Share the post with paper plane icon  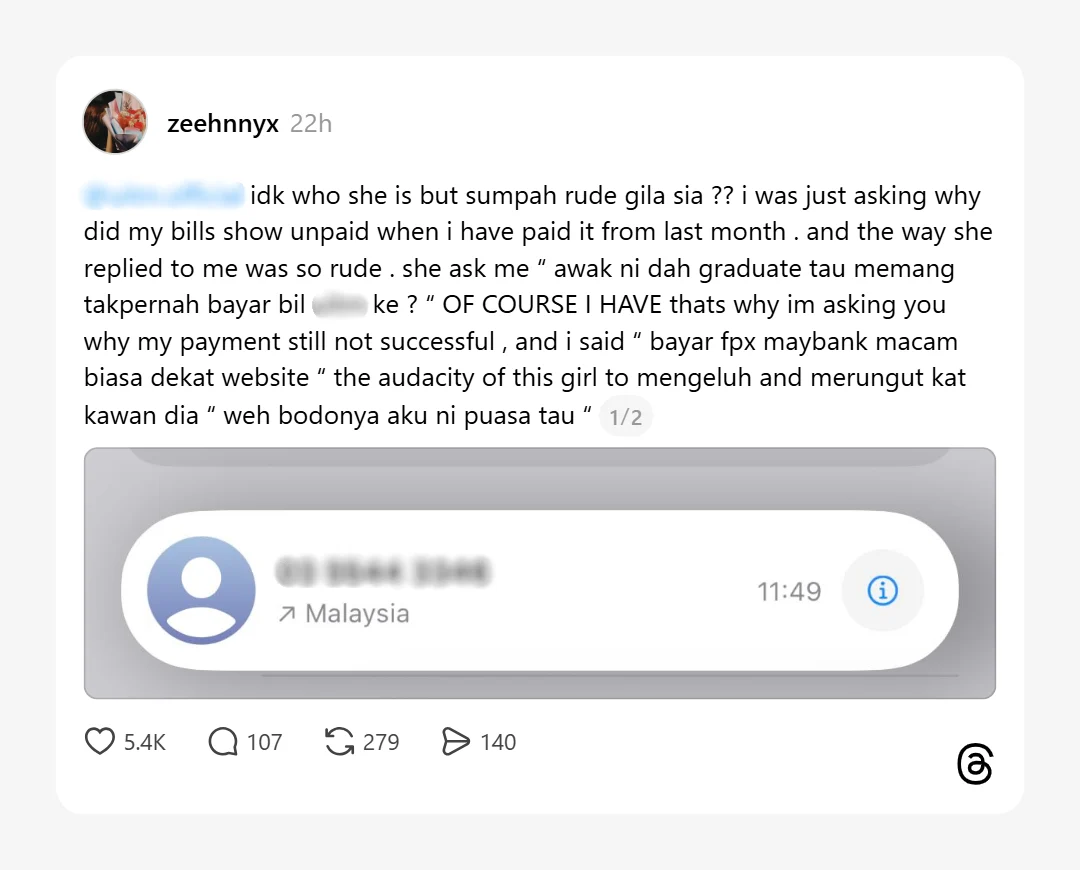(455, 742)
